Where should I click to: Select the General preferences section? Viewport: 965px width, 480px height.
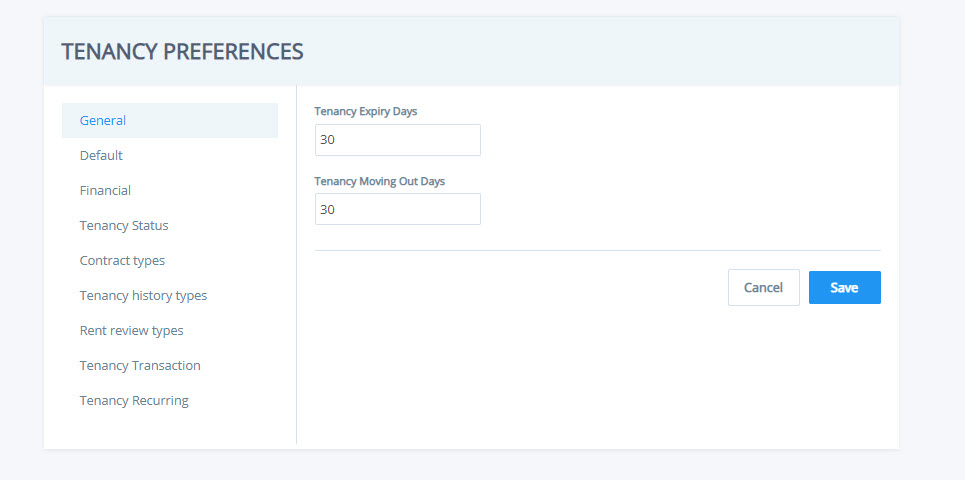(169, 121)
